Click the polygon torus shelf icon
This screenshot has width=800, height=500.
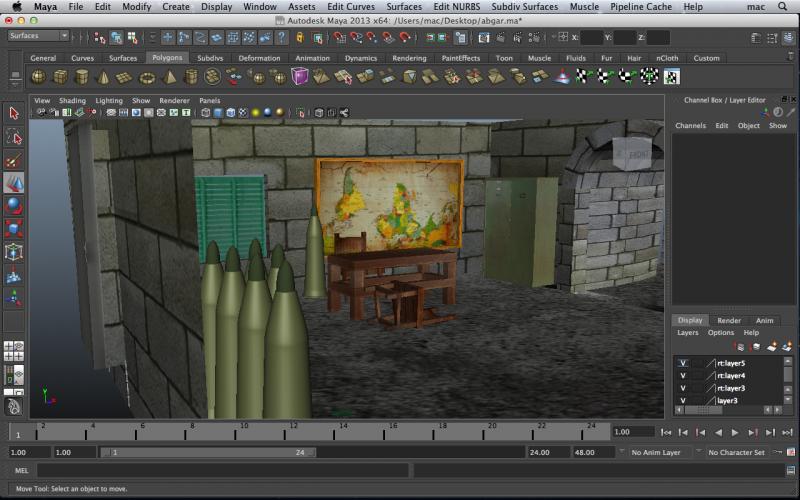[147, 77]
